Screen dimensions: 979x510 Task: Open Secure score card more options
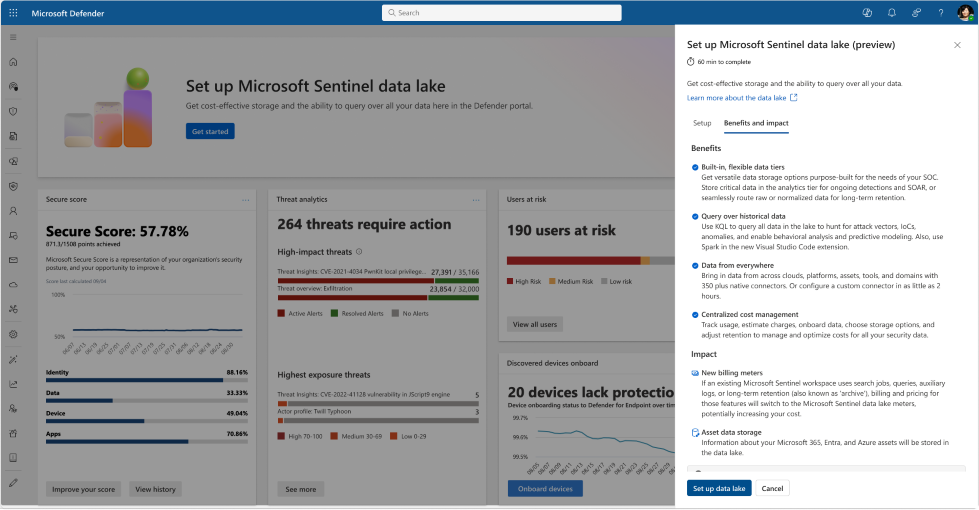245,200
